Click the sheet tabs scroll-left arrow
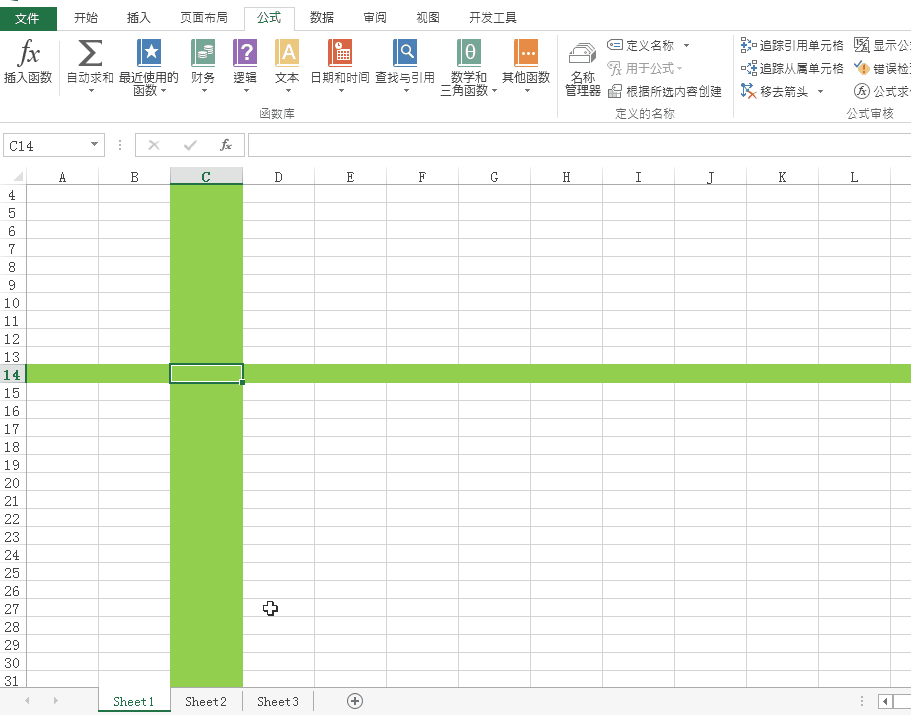911x715 pixels. (x=27, y=701)
